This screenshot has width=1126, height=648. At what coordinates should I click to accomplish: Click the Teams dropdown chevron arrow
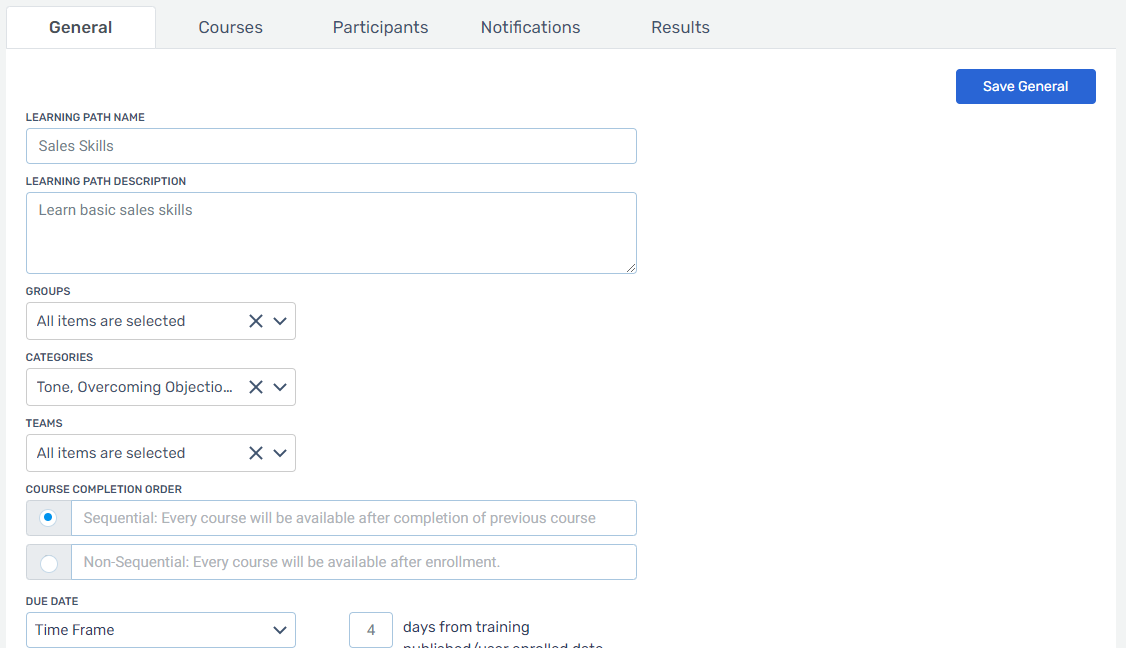point(280,453)
